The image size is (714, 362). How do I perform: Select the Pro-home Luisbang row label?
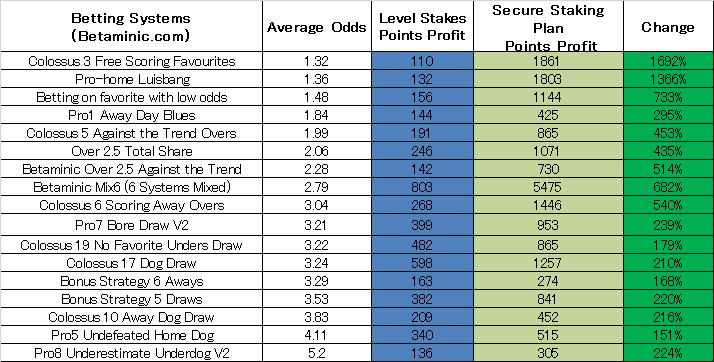pos(131,79)
